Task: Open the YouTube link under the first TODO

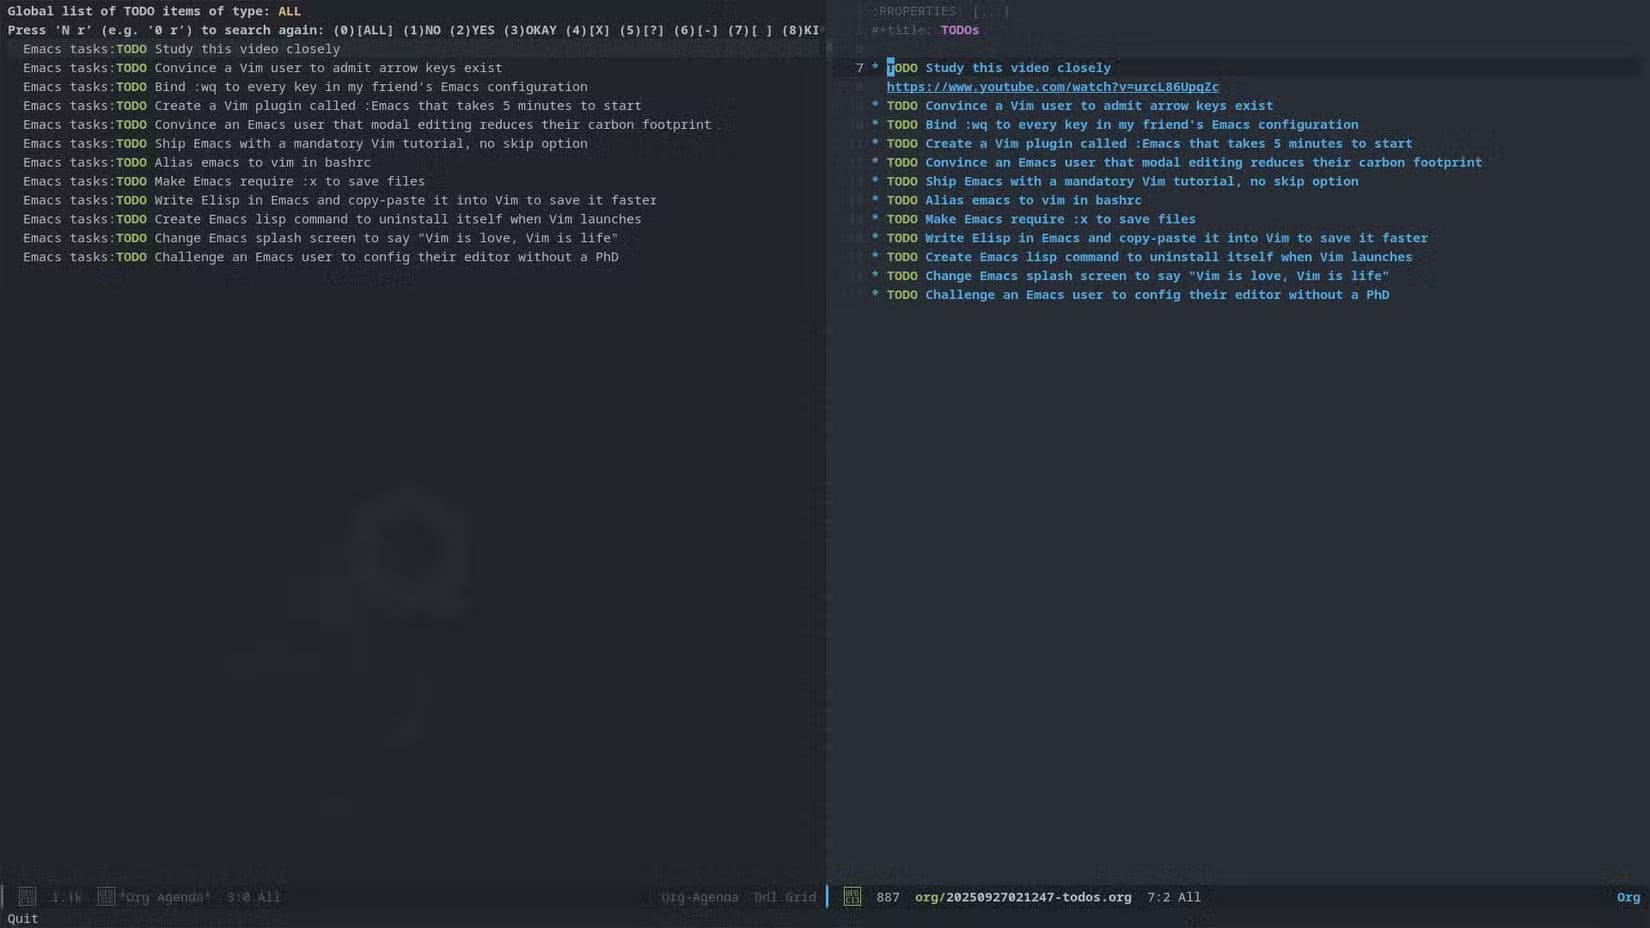Action: tap(1052, 87)
